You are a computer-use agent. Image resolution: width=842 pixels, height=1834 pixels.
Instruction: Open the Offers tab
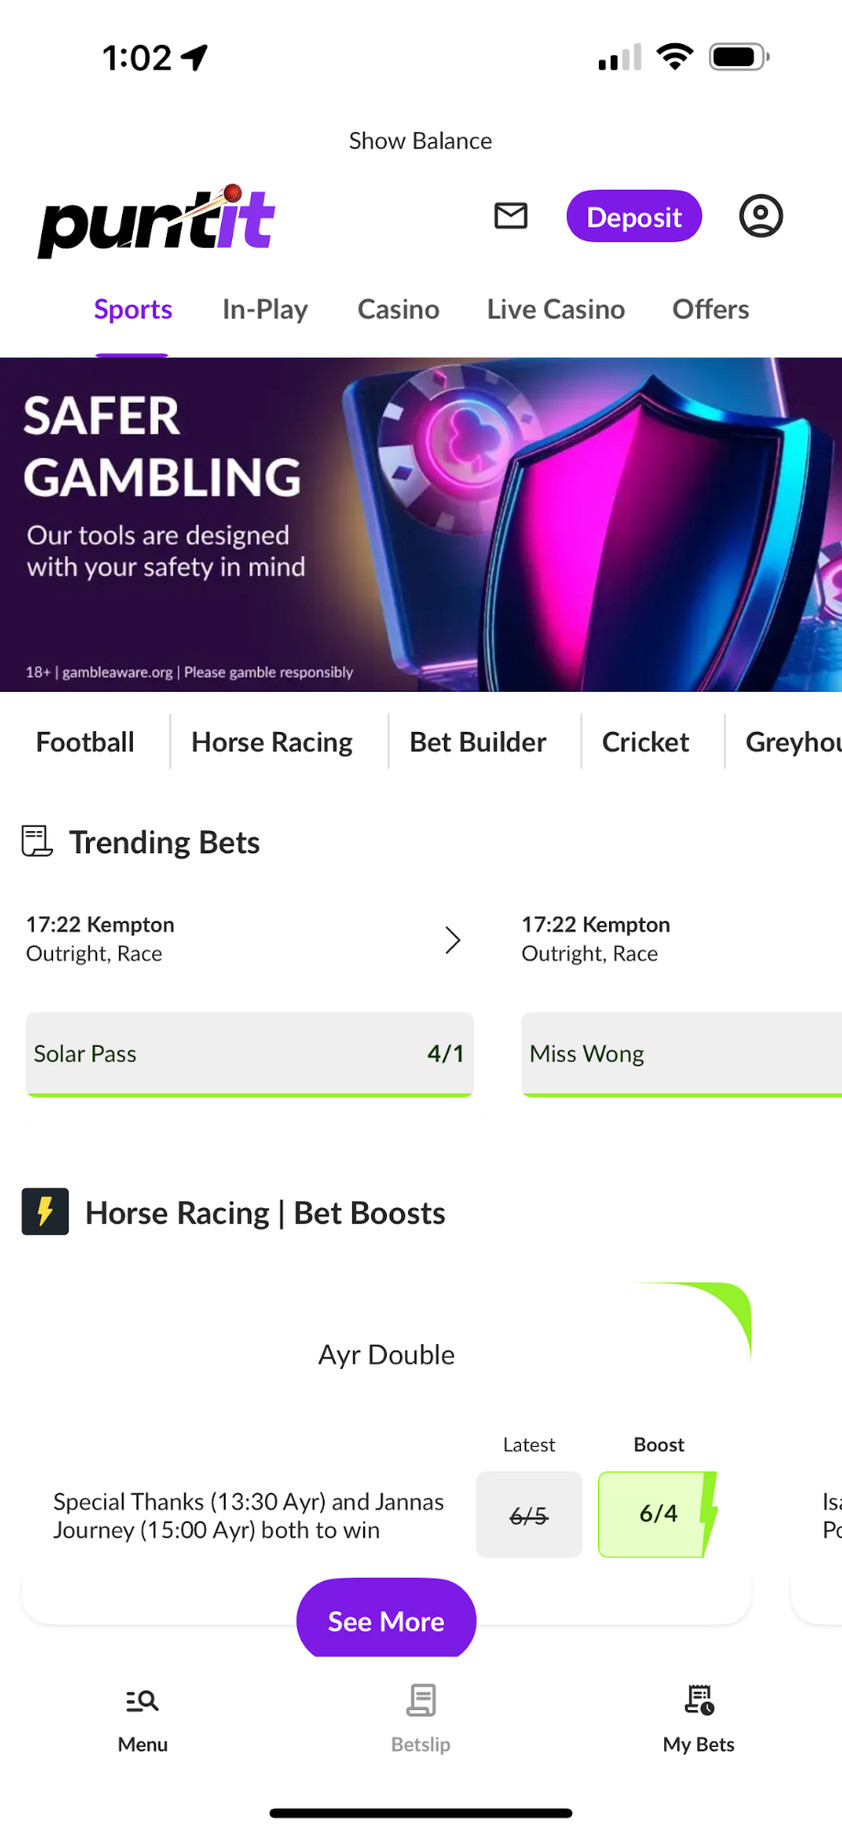pyautogui.click(x=710, y=310)
